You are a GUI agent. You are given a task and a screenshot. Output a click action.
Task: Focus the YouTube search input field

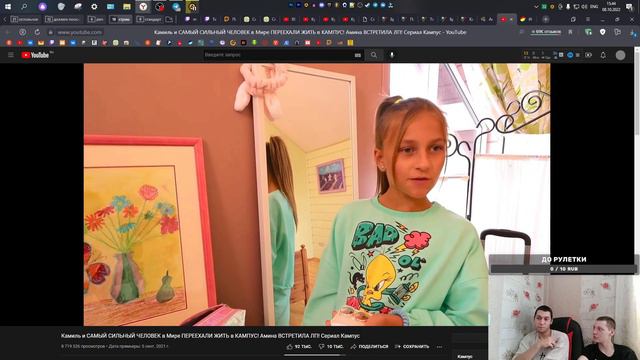(278, 55)
